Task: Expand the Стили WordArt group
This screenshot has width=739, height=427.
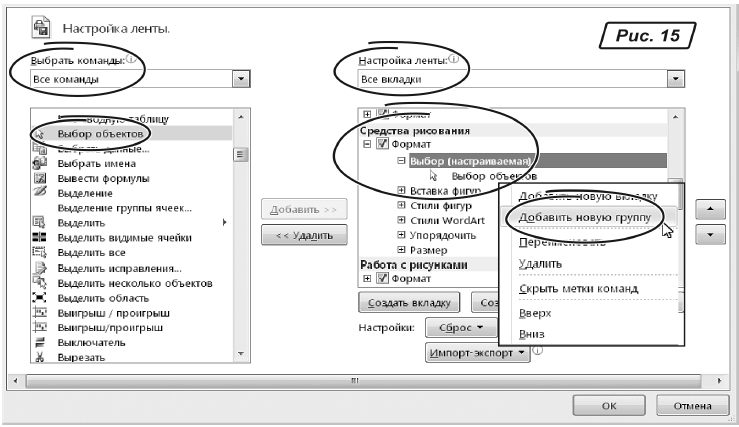Action: (x=401, y=220)
